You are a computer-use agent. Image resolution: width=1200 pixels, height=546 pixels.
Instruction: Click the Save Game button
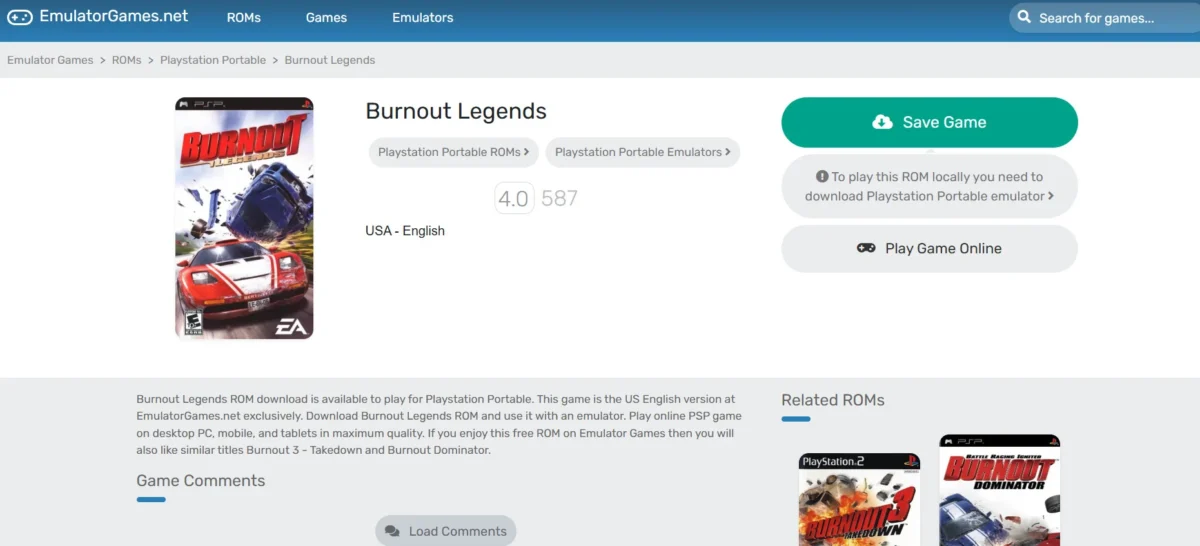click(929, 122)
